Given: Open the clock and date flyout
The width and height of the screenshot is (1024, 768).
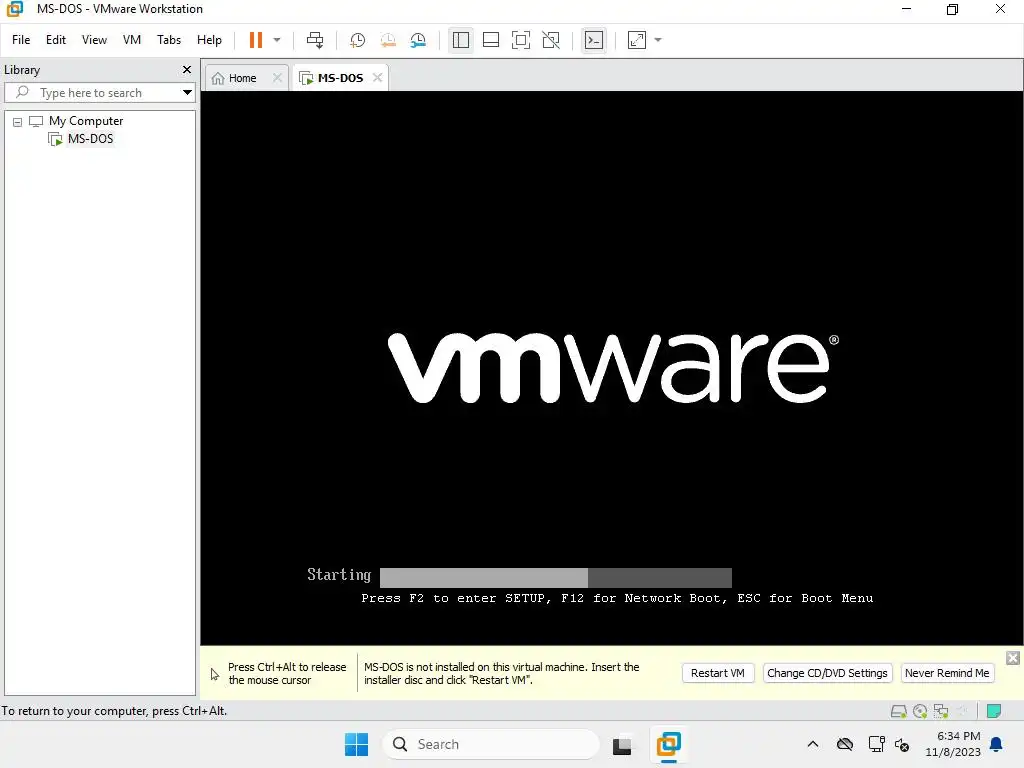Looking at the screenshot, I should 953,744.
